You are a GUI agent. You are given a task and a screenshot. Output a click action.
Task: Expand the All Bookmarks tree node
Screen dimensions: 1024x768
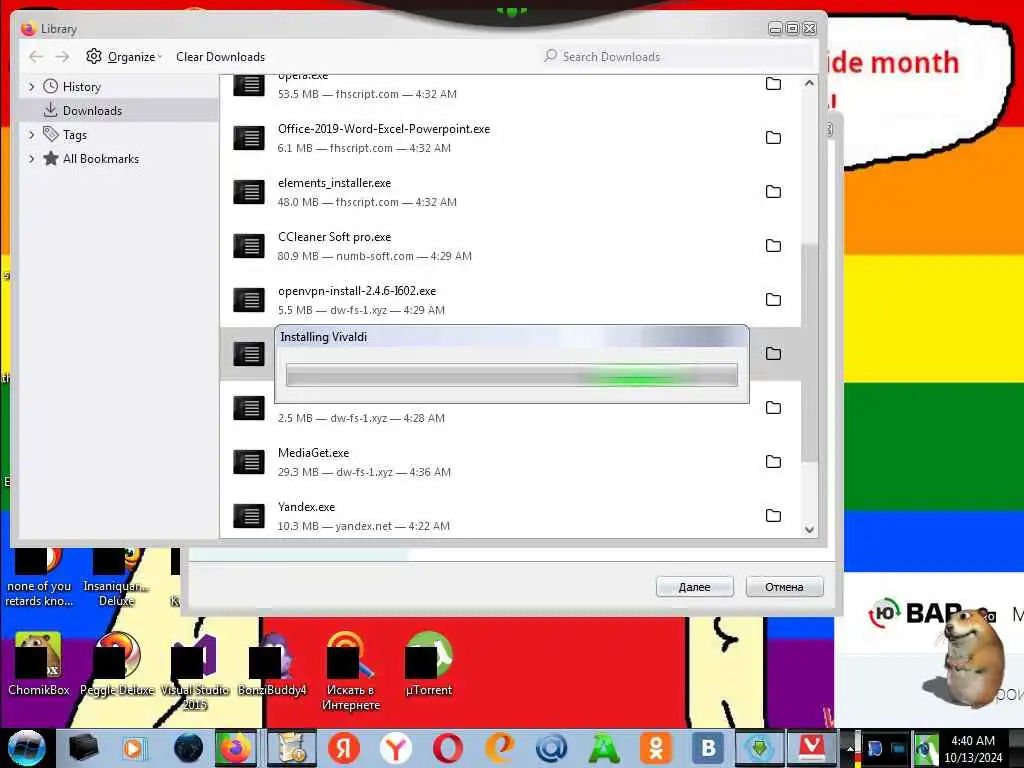click(x=31, y=159)
